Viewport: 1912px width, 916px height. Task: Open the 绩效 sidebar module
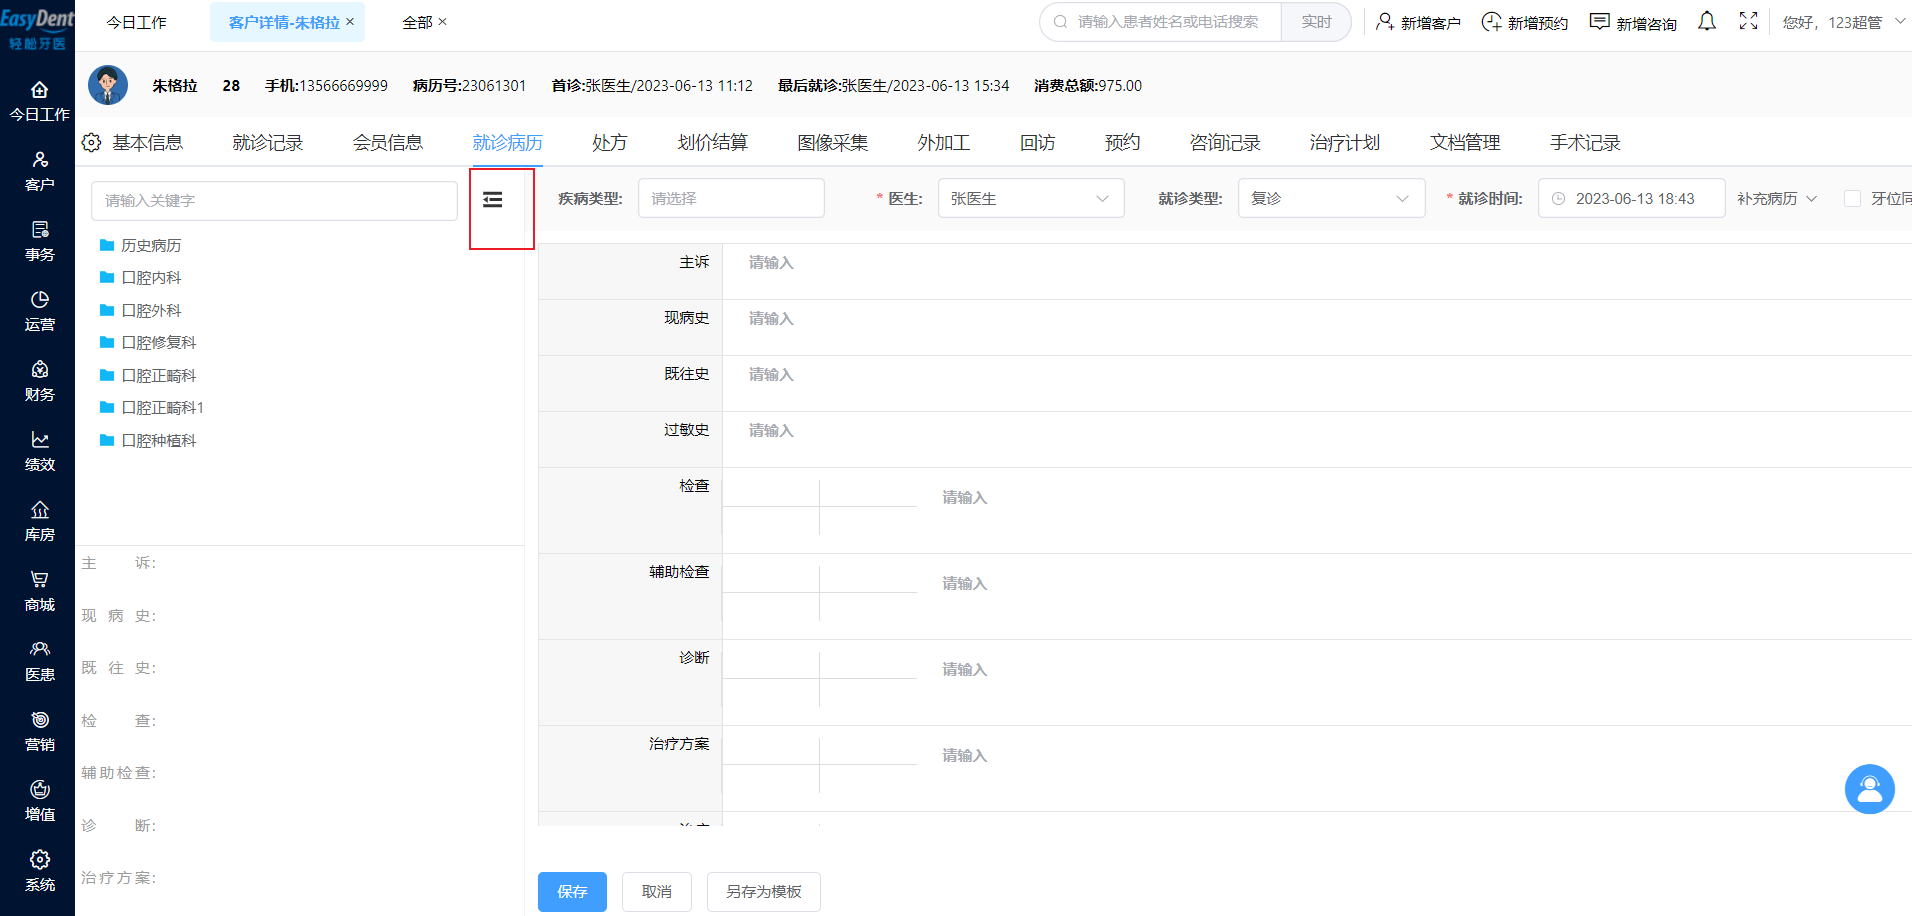tap(39, 452)
